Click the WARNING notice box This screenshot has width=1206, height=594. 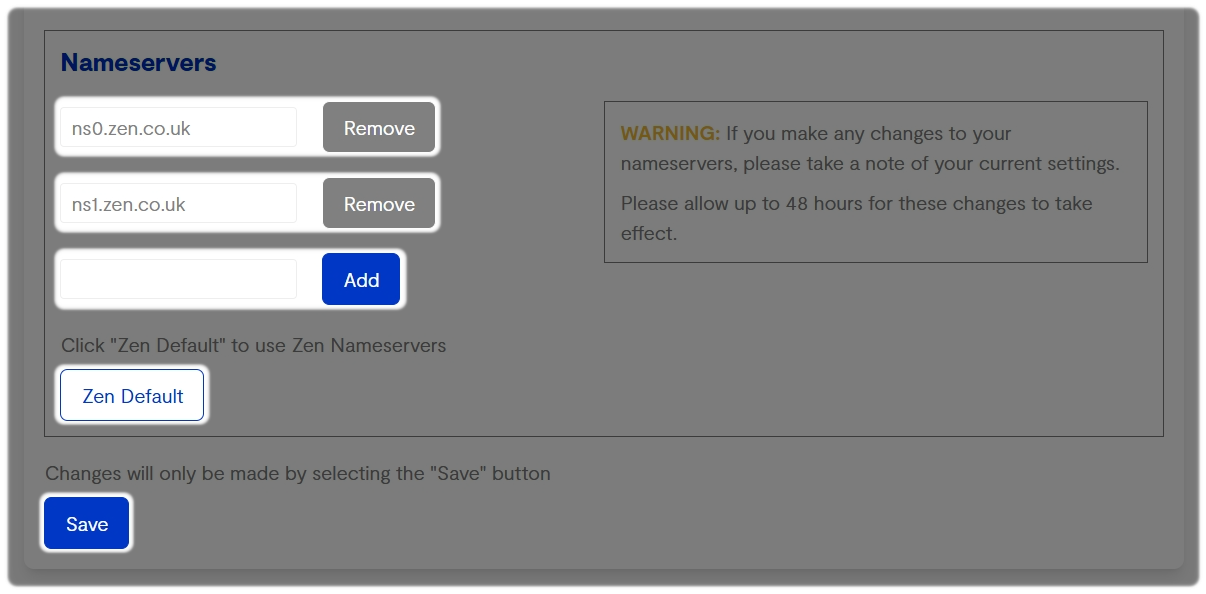(875, 180)
